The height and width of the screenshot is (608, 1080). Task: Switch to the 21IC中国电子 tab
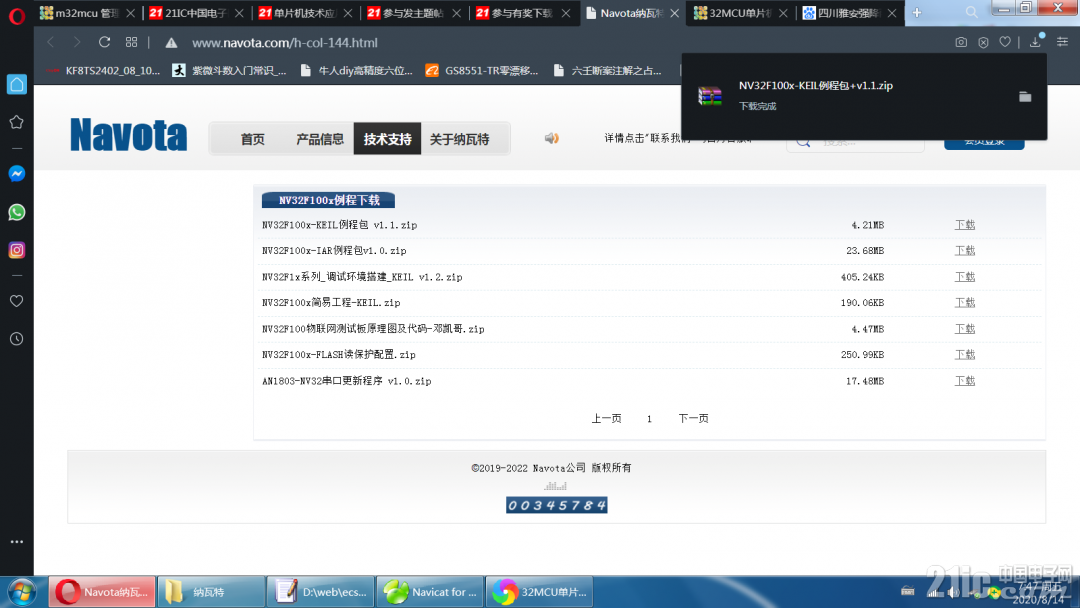coord(188,13)
